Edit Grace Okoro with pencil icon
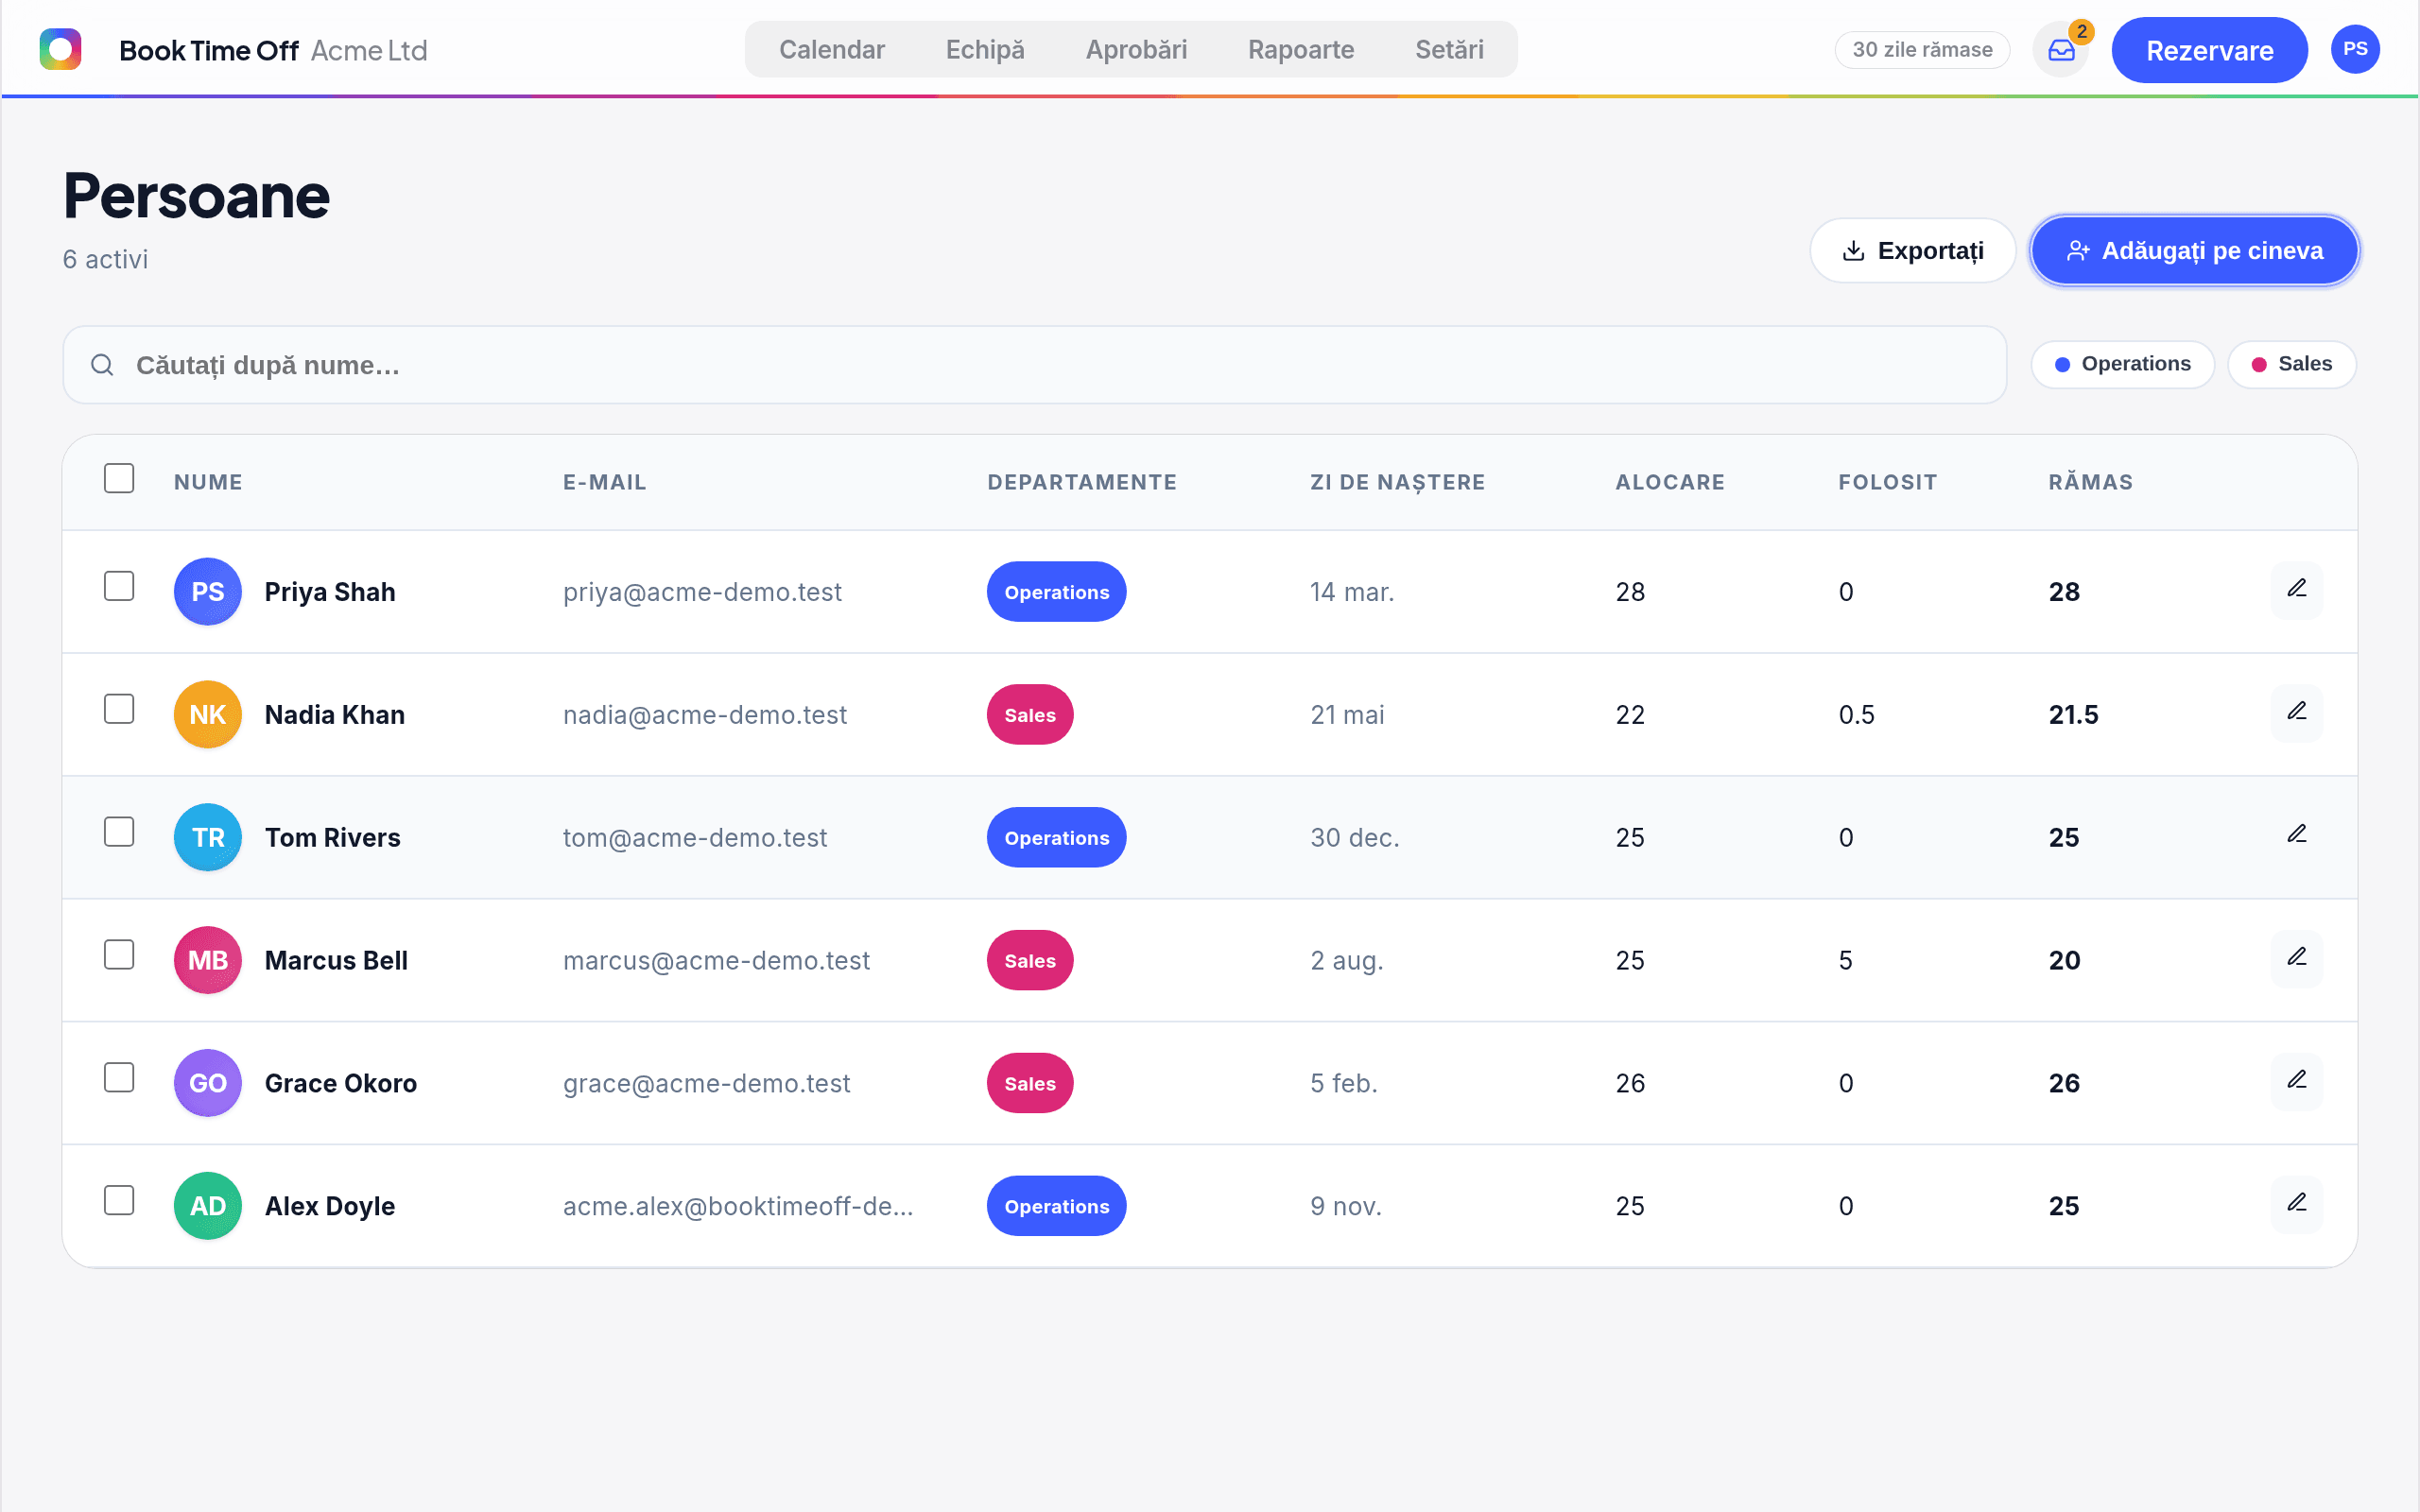 [x=2297, y=1082]
